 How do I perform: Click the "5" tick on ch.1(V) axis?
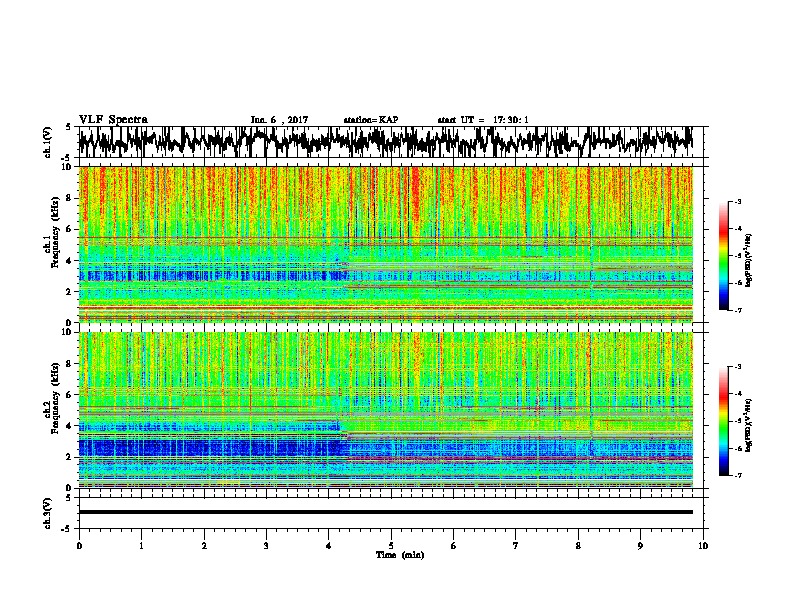tap(68, 127)
